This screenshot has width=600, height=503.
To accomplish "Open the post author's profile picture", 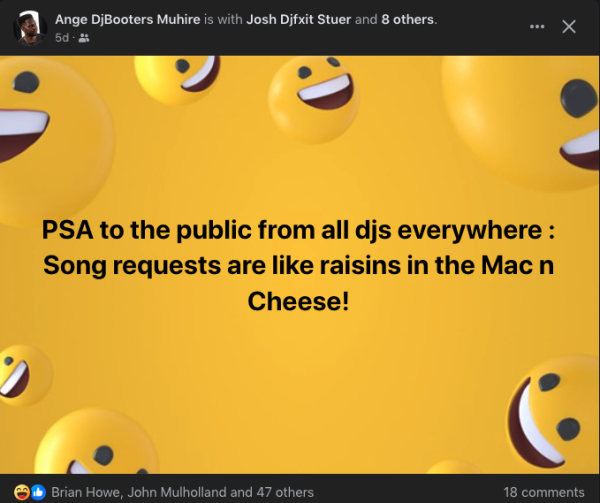I will [x=30, y=27].
